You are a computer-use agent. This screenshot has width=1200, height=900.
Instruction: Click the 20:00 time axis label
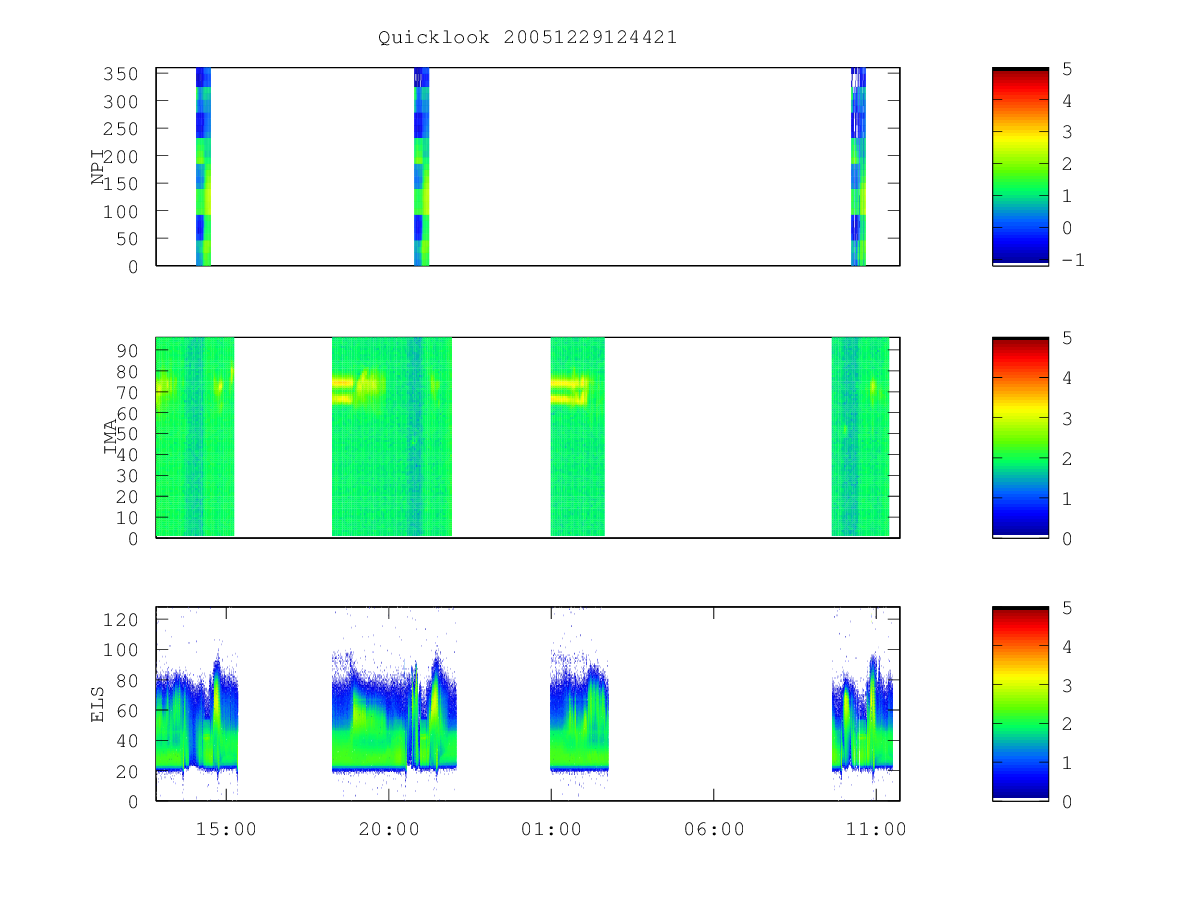[389, 829]
